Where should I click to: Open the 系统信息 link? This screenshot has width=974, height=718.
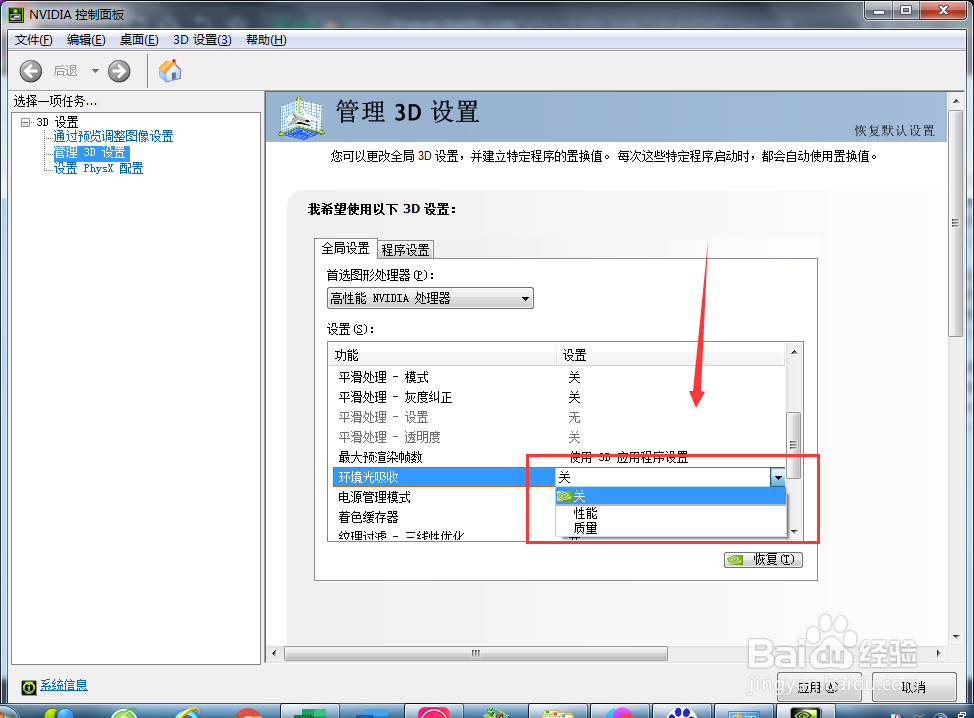point(64,685)
